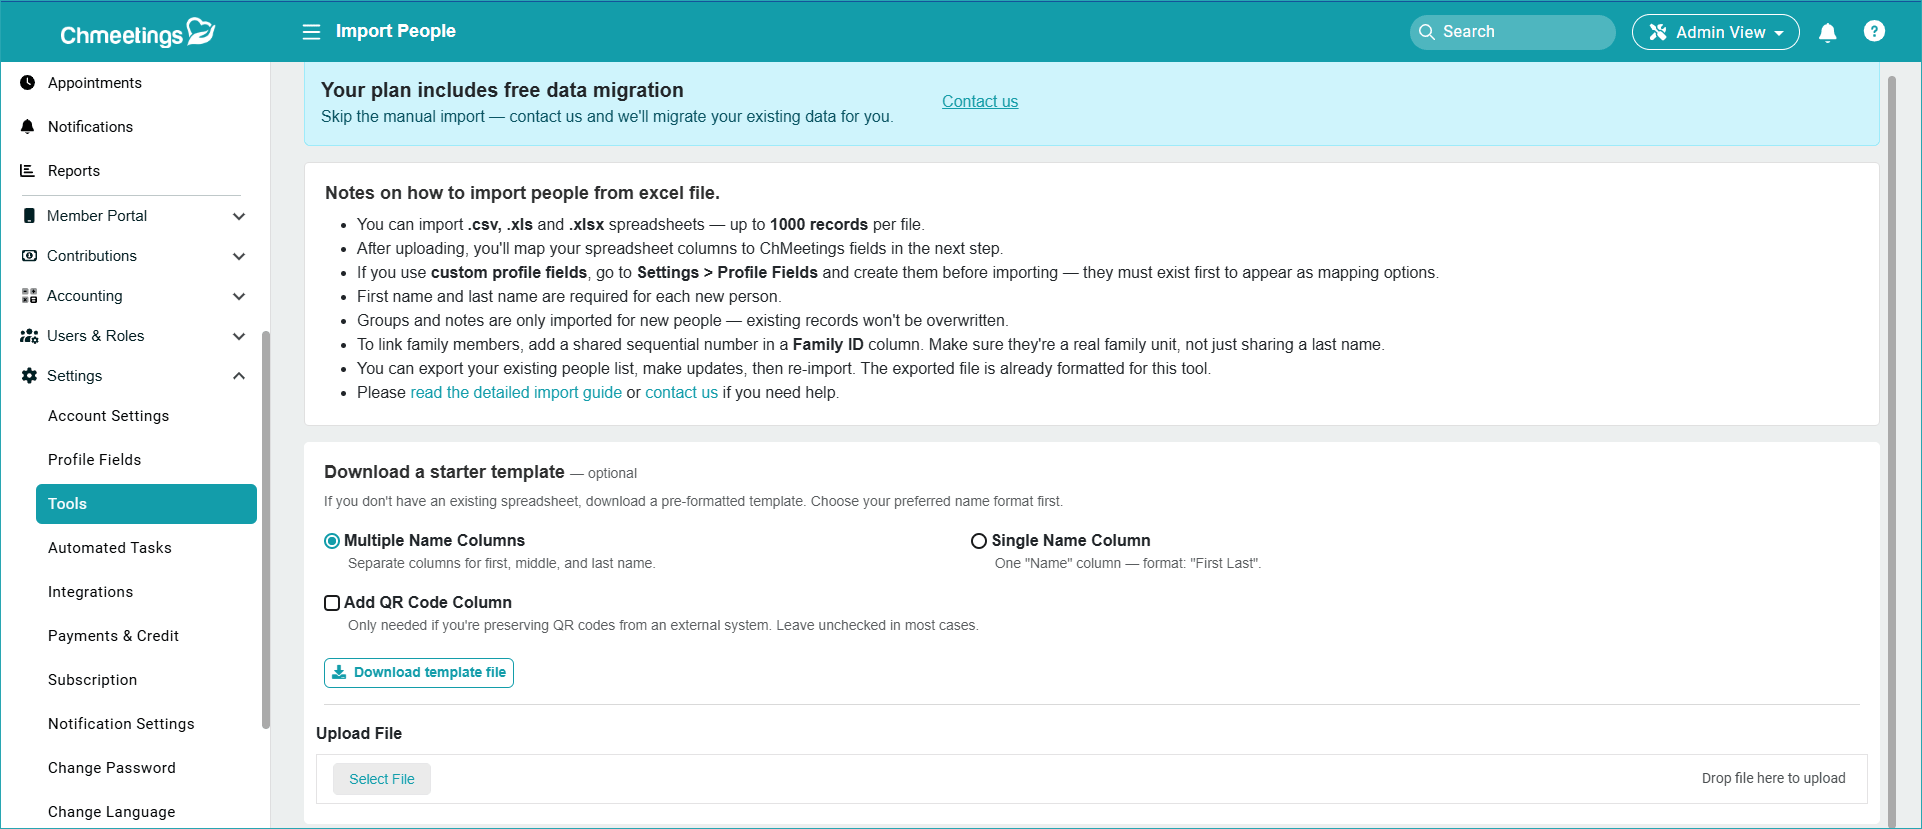Toggle the hamburger menu icon
Image resolution: width=1922 pixels, height=829 pixels.
click(312, 32)
